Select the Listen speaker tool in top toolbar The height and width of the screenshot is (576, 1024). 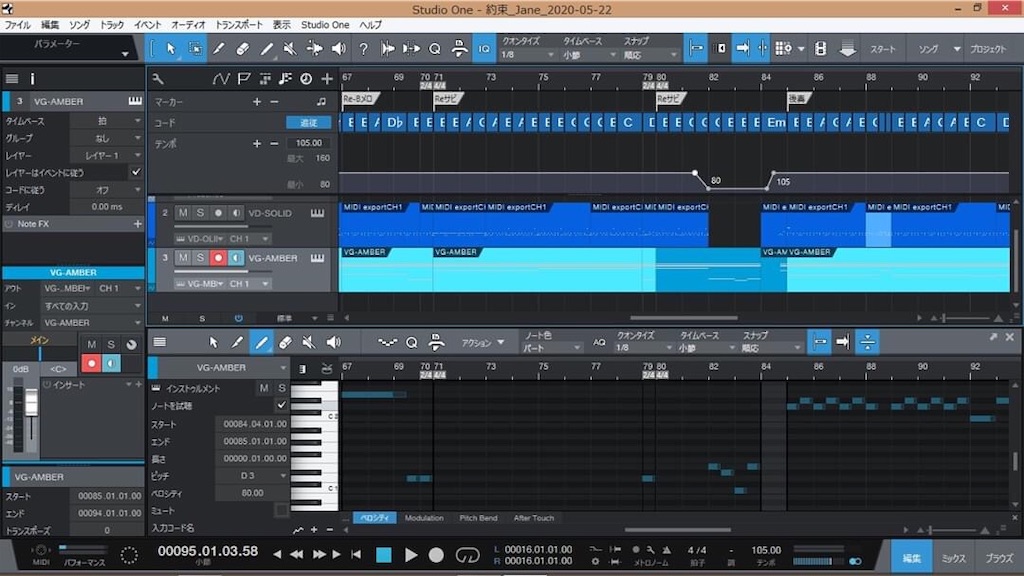point(338,49)
